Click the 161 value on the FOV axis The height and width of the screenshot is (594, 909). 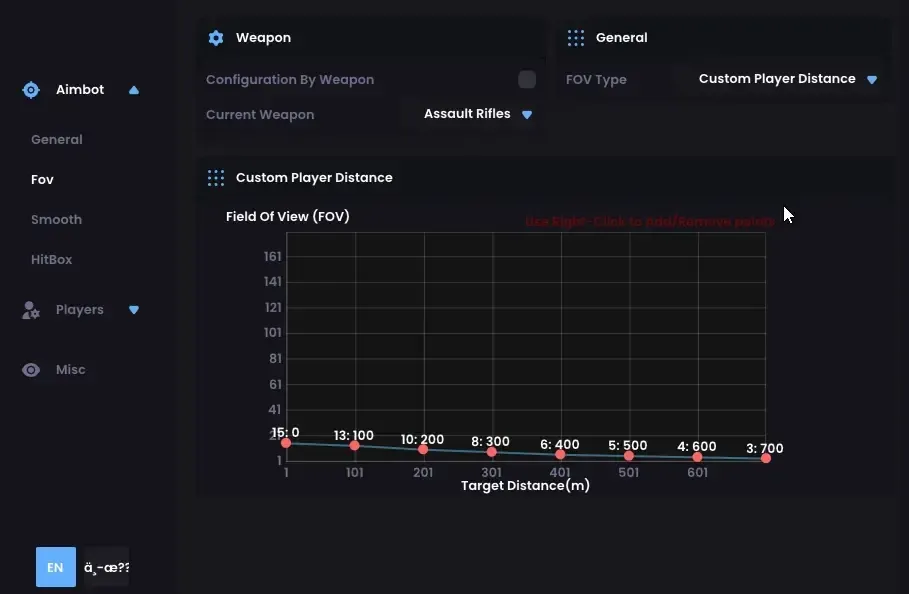coord(272,256)
